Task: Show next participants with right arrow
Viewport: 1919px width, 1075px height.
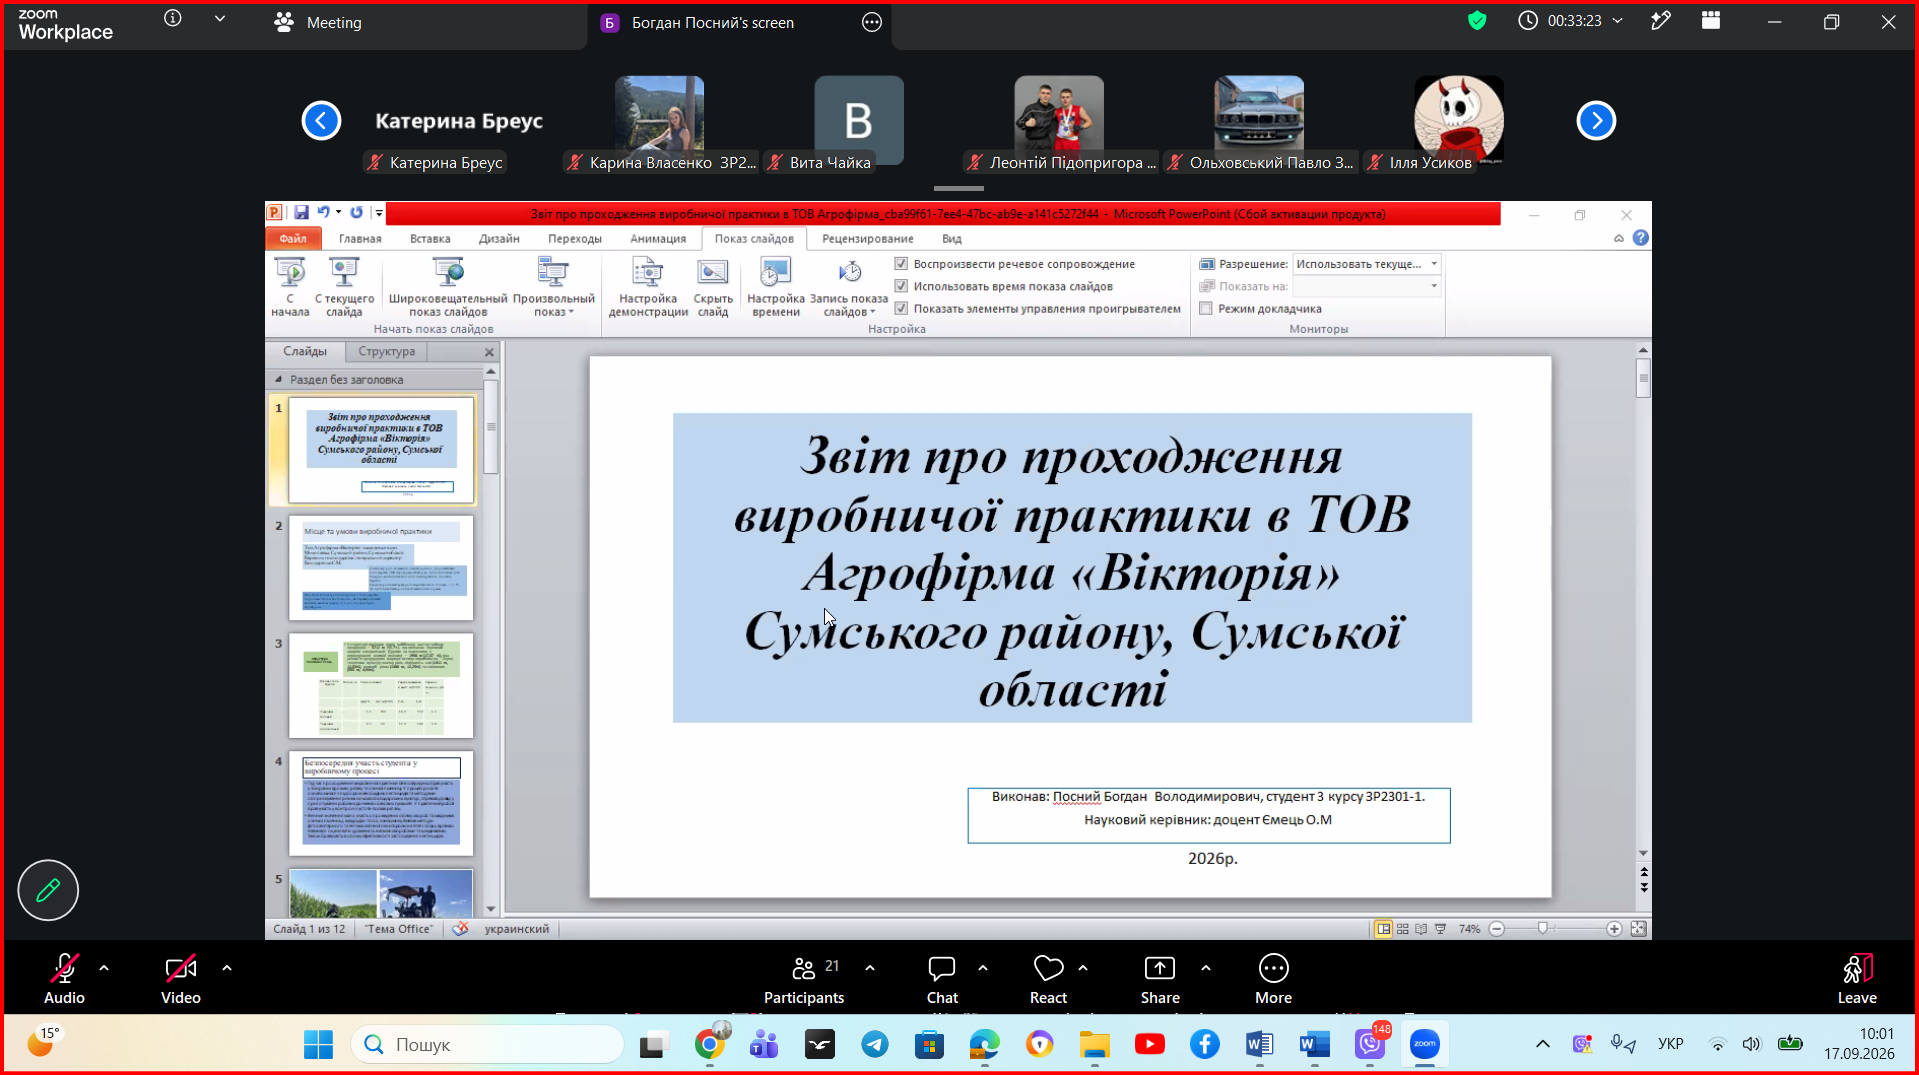Action: coord(1596,121)
